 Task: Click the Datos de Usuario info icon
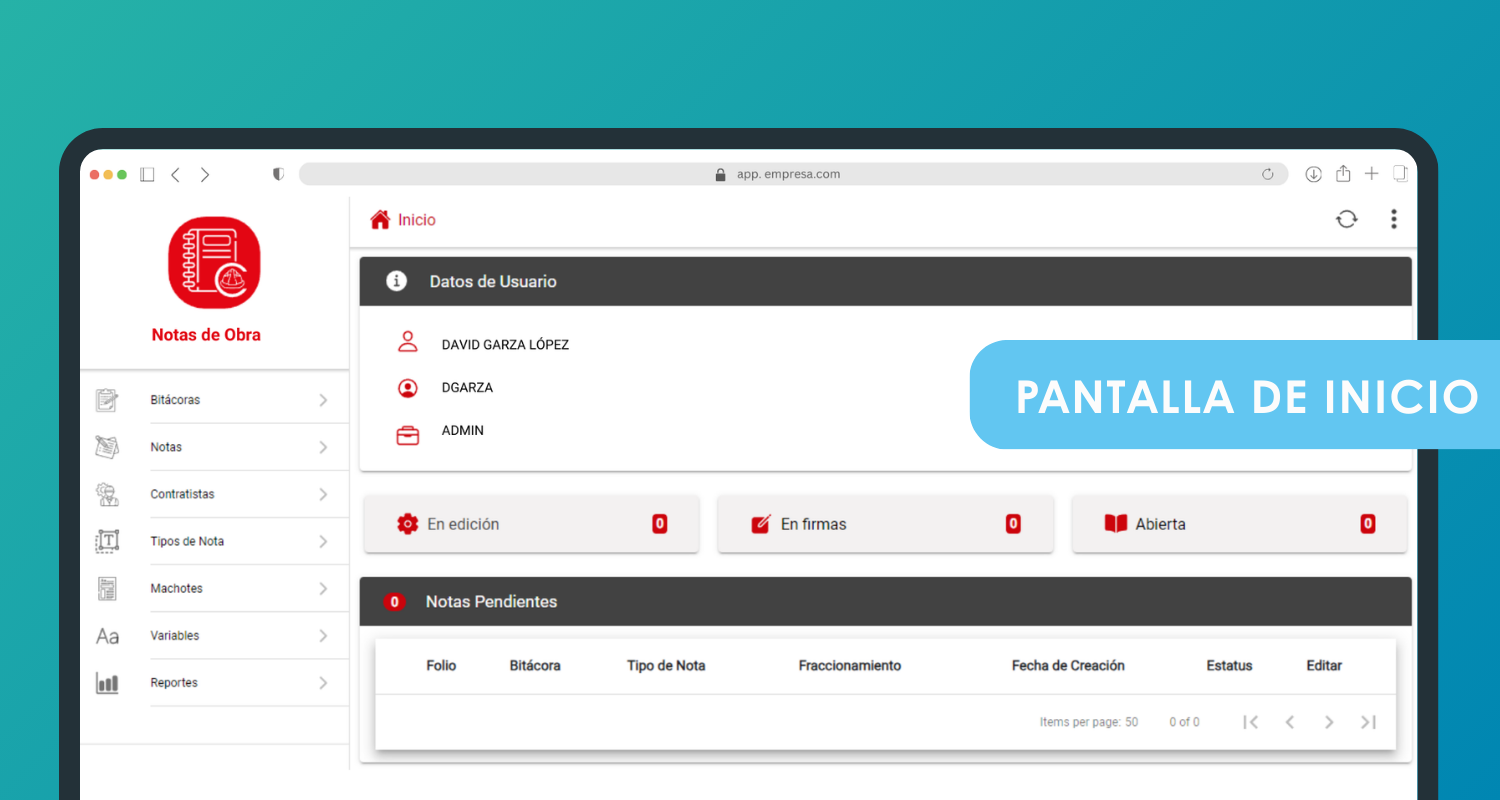point(396,282)
